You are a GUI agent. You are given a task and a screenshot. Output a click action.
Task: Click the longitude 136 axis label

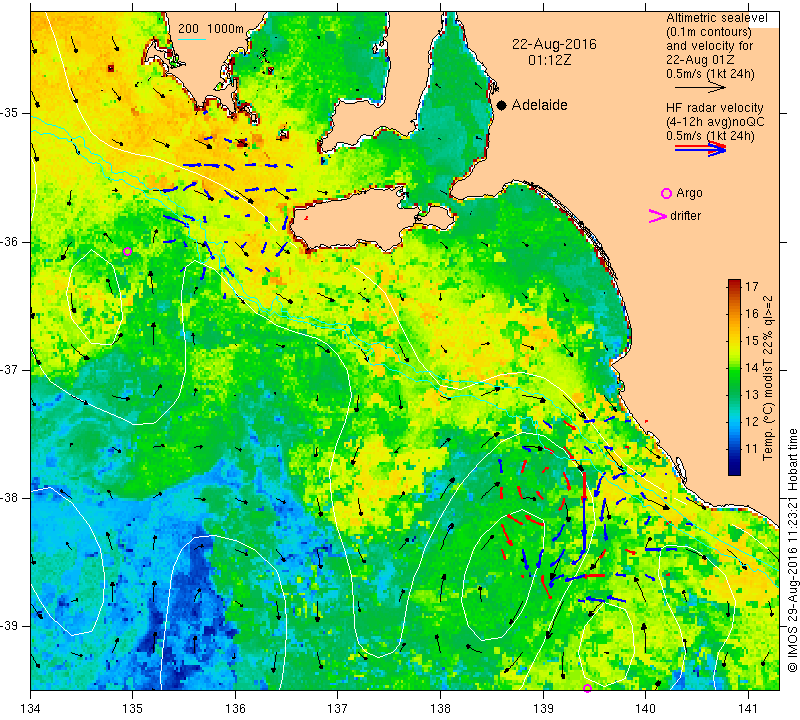(x=235, y=709)
